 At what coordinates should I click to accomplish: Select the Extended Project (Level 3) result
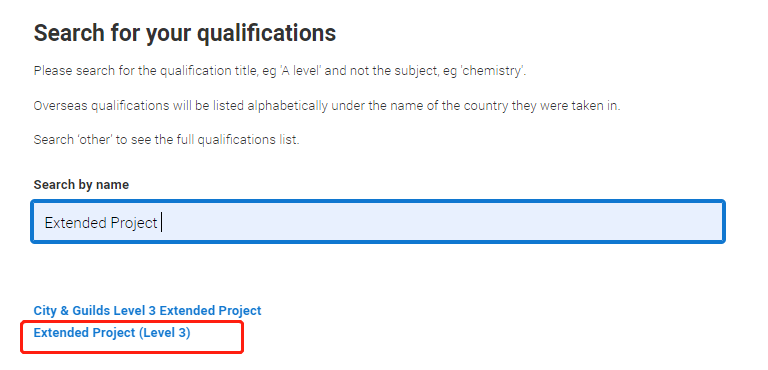(112, 333)
